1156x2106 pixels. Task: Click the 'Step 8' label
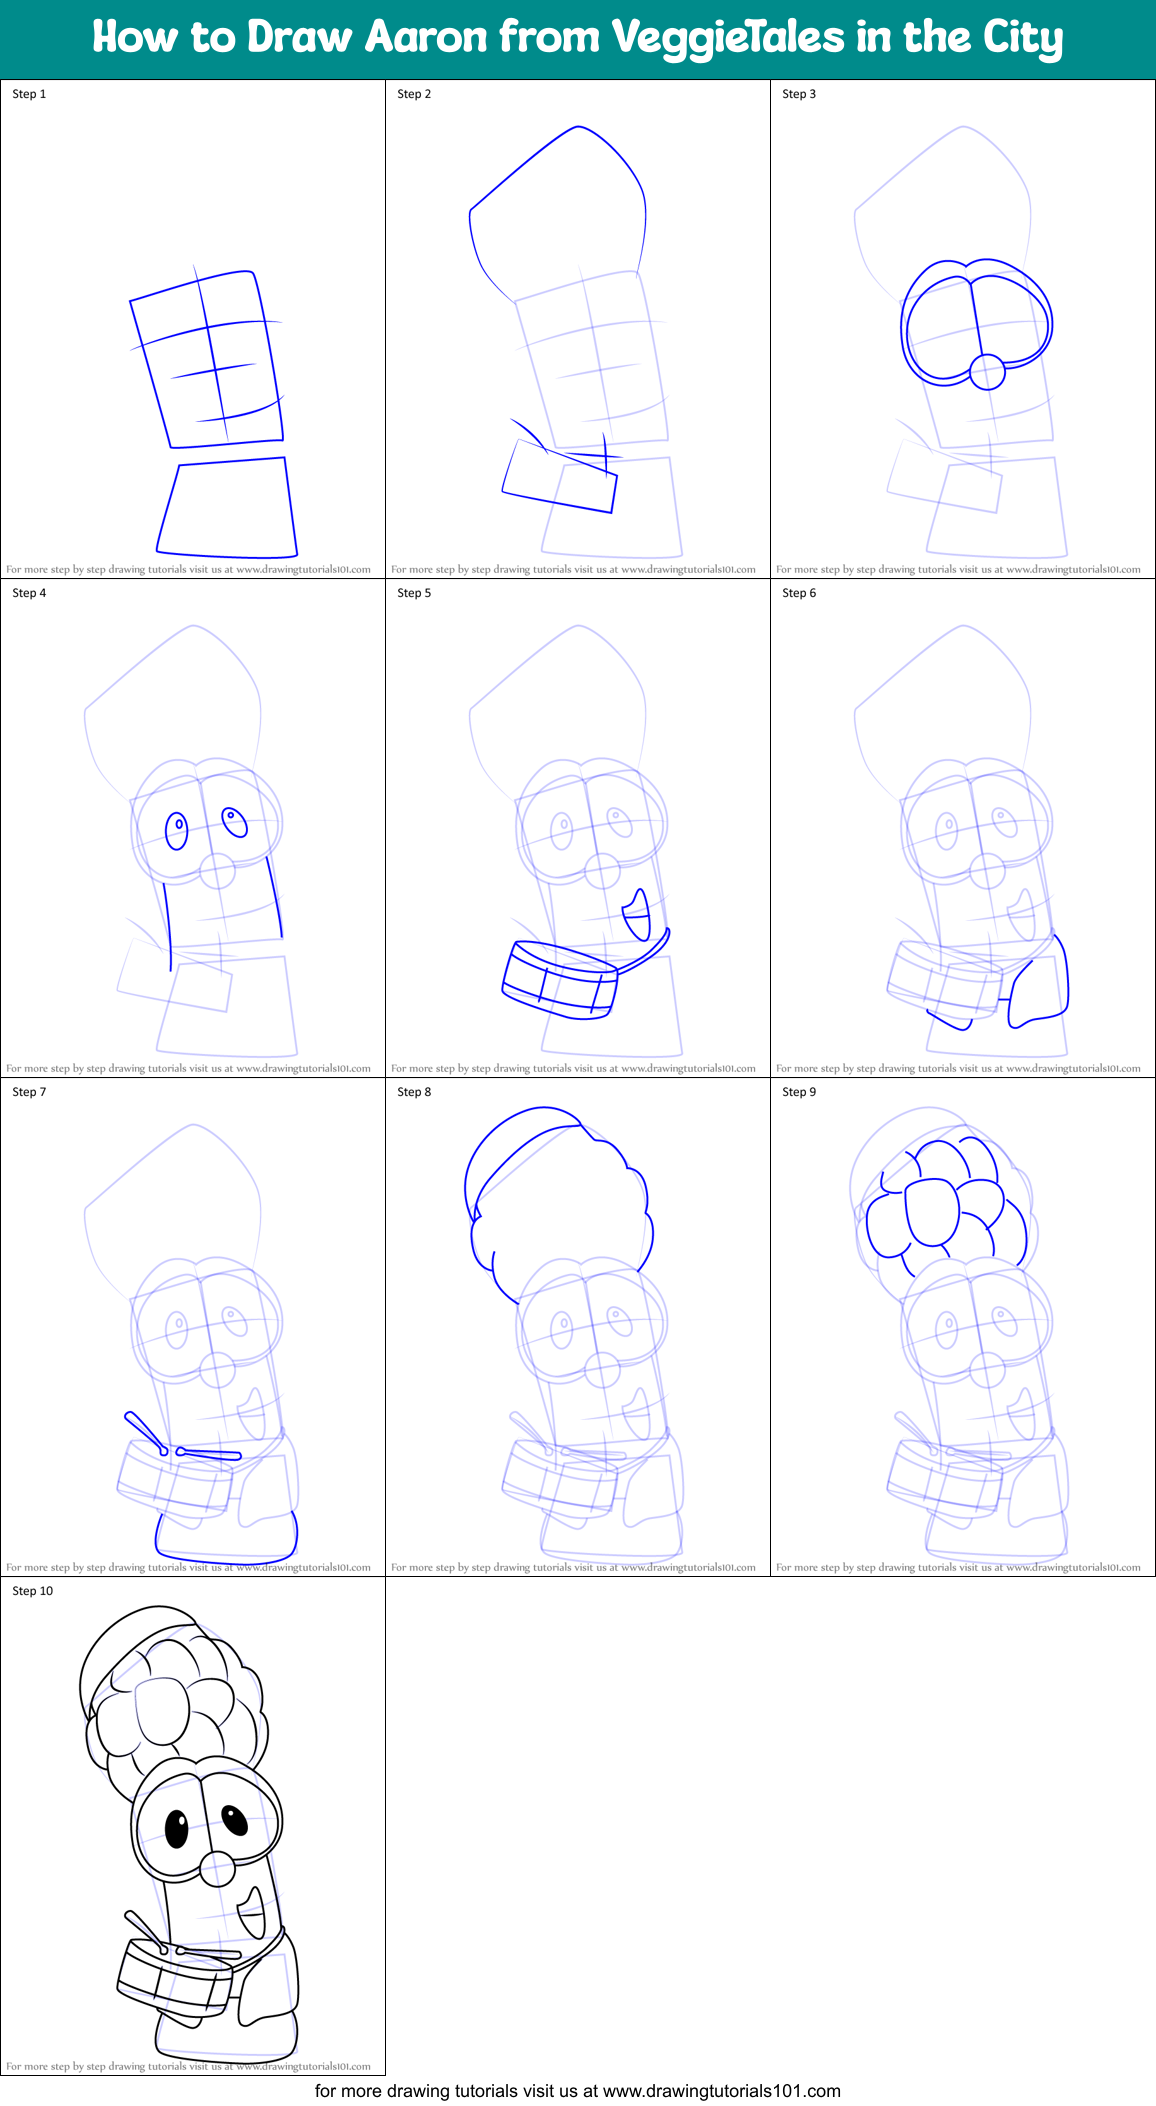tap(414, 1092)
